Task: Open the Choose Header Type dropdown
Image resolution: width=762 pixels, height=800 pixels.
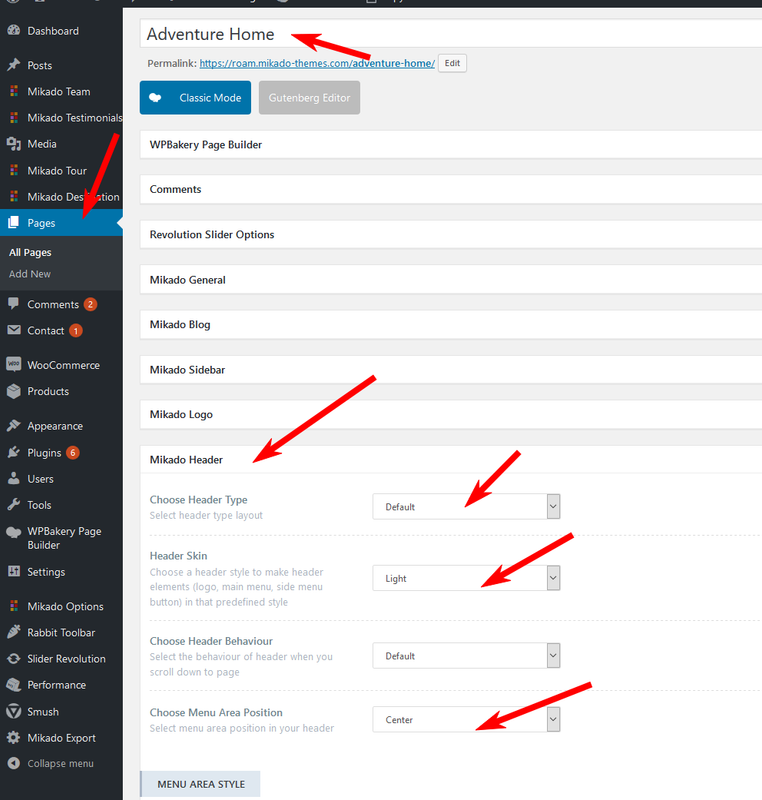Action: [x=466, y=507]
